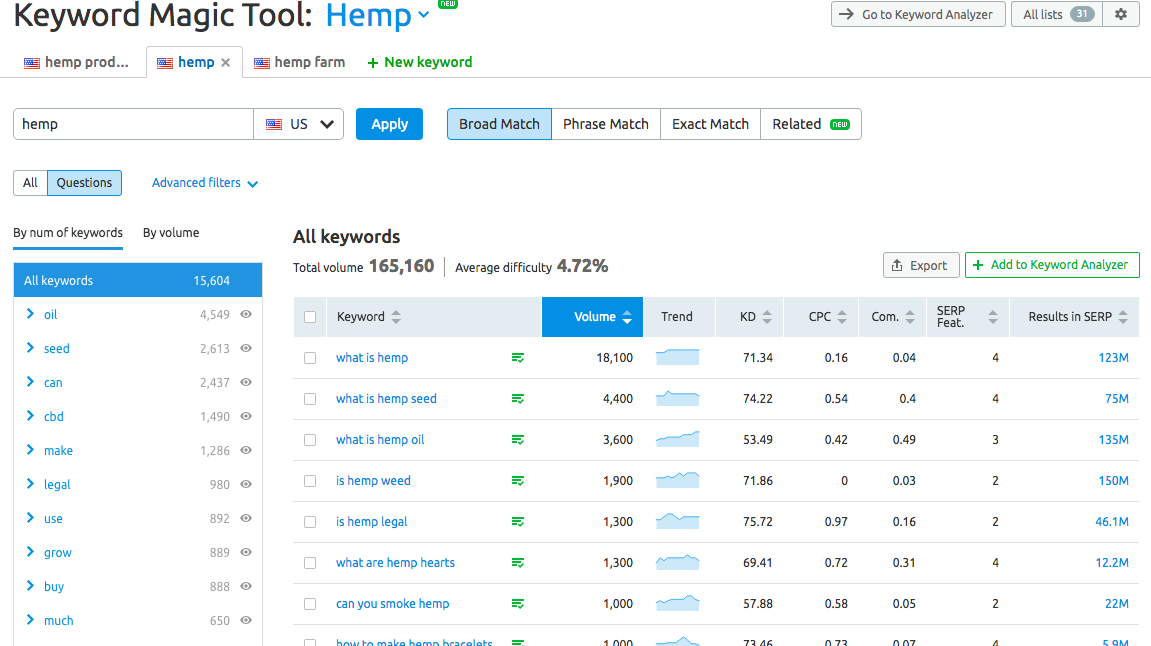This screenshot has width=1151, height=646.
Task: Click SERP icon for 'what is hemp'
Action: [x=518, y=358]
